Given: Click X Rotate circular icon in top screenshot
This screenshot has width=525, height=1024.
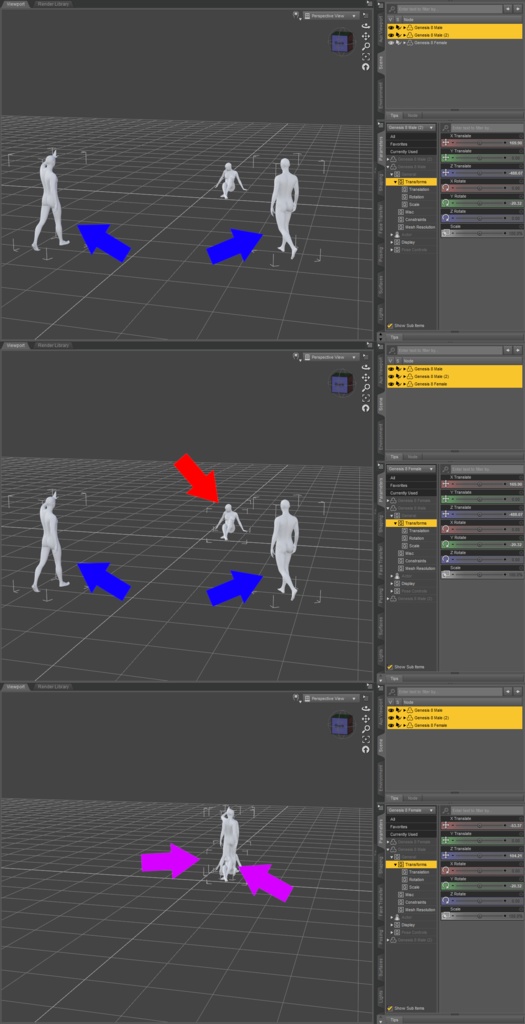Looking at the screenshot, I should pos(446,188).
